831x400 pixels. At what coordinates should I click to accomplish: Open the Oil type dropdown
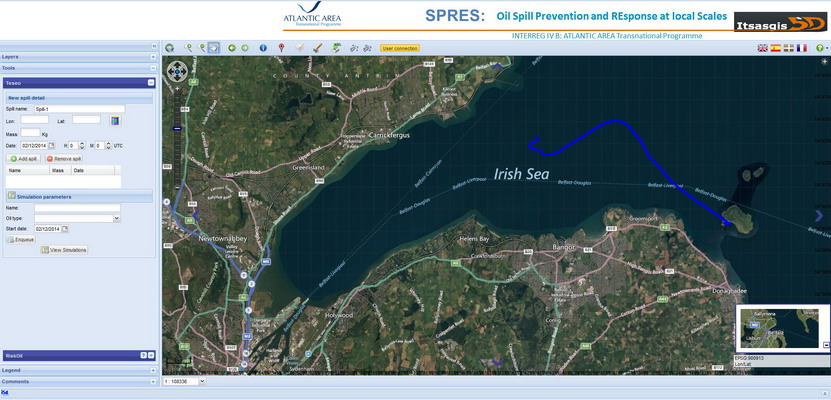click(117, 217)
